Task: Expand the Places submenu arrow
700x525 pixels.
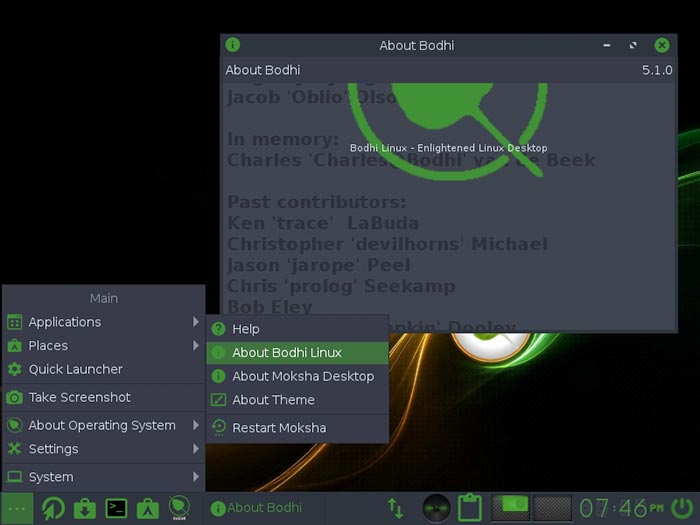Action: pos(196,346)
